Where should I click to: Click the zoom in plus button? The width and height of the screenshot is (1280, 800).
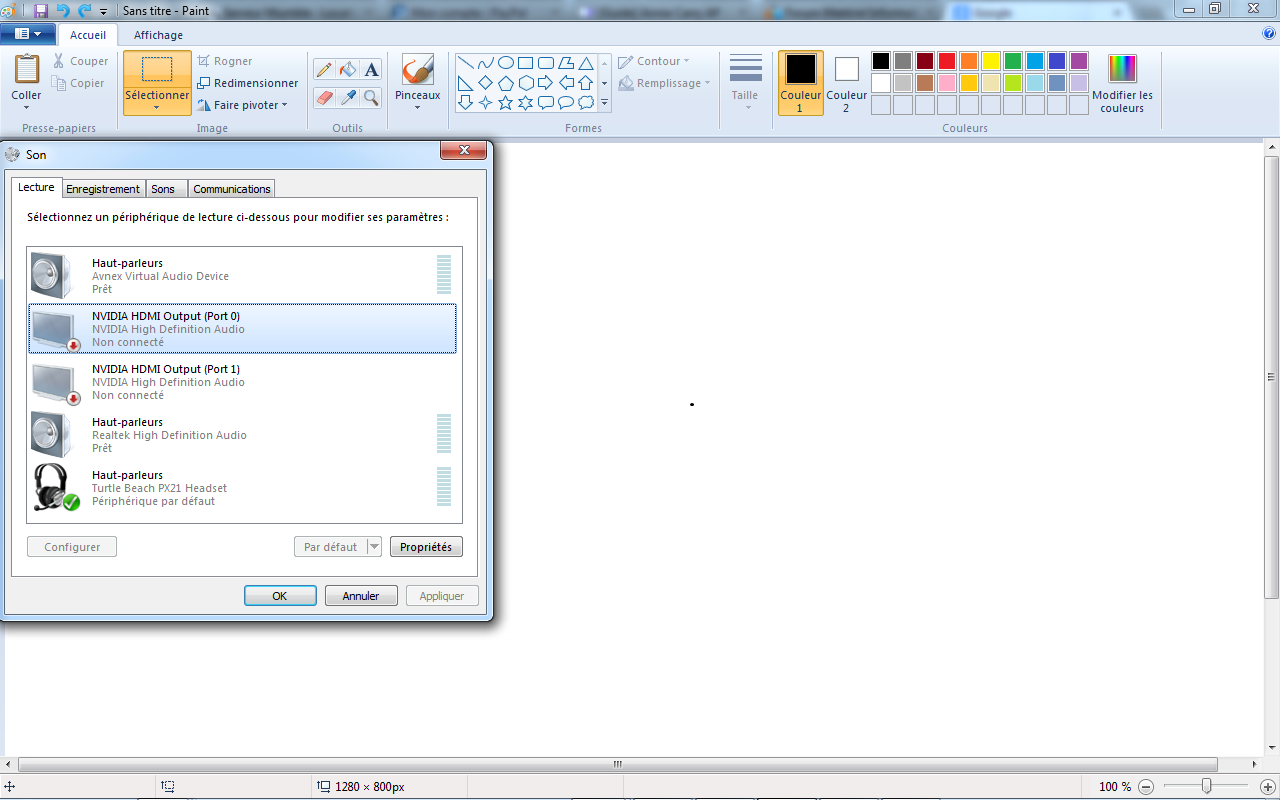1268,787
